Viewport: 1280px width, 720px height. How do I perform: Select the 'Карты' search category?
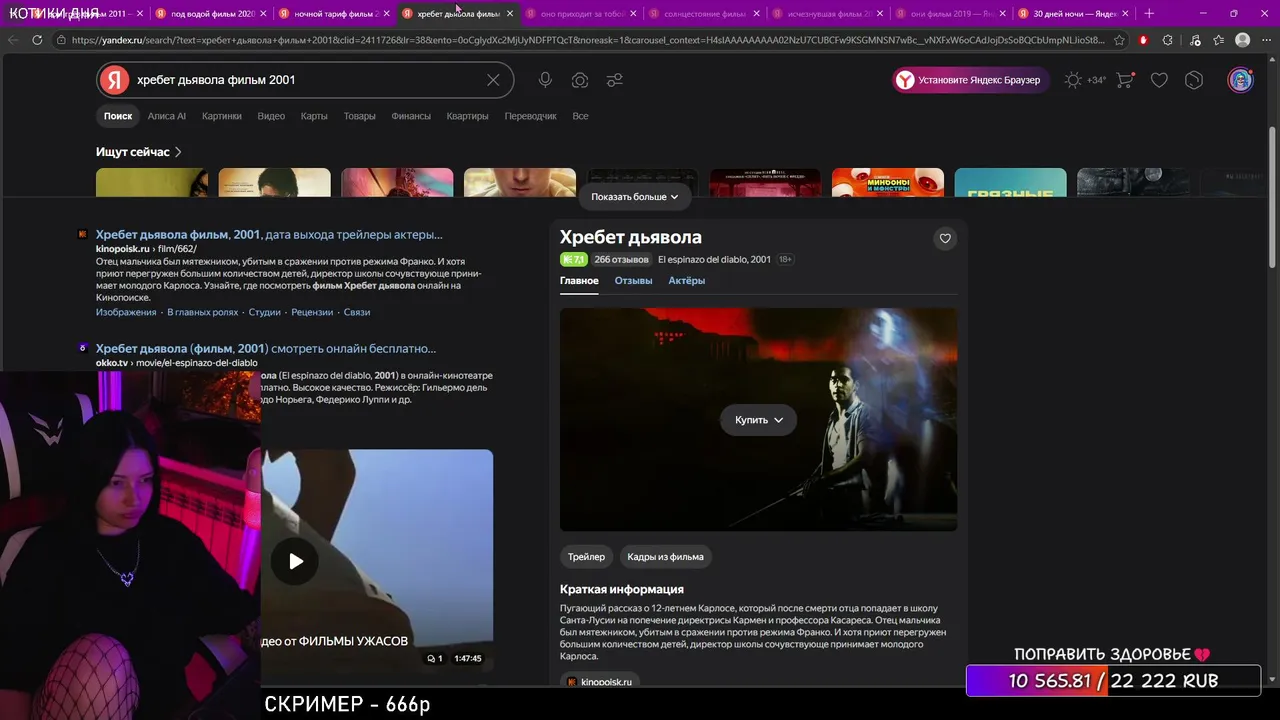[314, 116]
